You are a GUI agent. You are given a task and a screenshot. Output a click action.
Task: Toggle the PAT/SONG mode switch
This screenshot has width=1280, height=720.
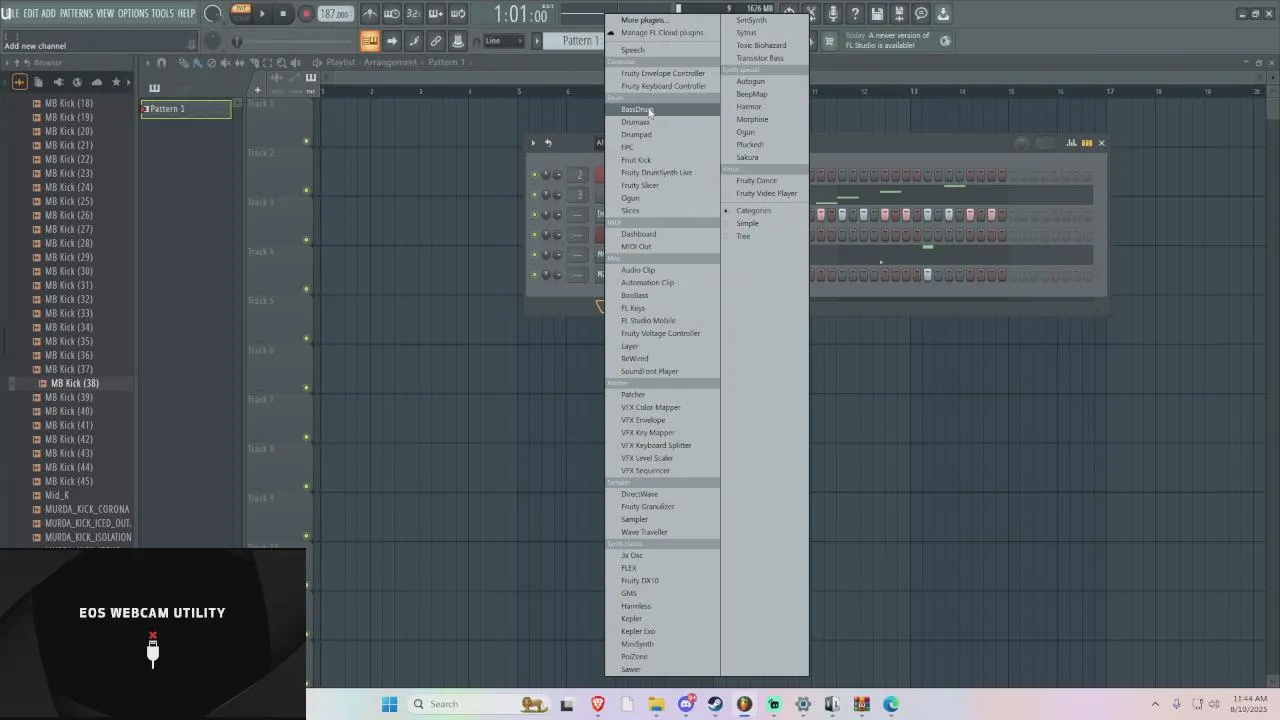click(241, 13)
